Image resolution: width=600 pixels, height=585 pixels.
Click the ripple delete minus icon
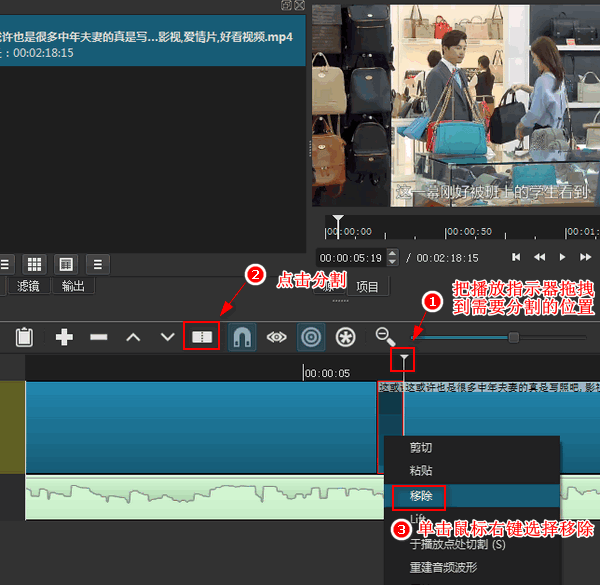point(99,337)
